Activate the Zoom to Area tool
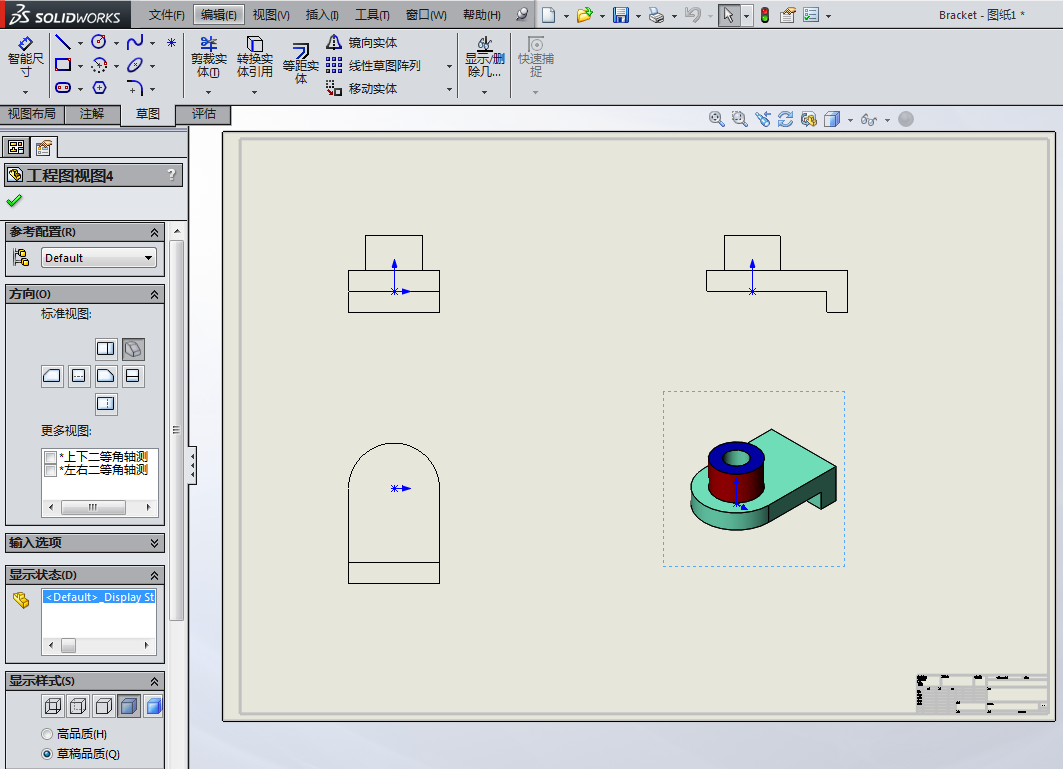Screen dimensions: 1063x769 (x=739, y=118)
